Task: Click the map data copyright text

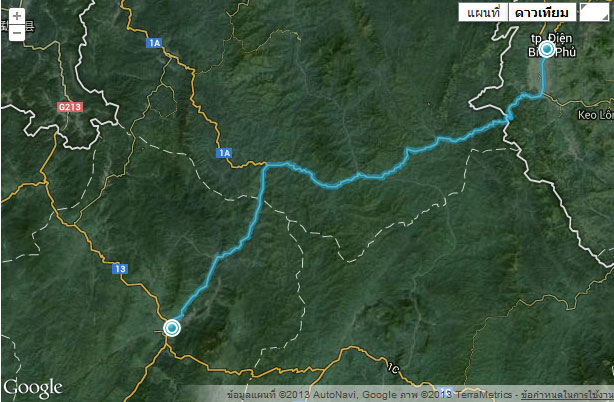Action: tap(372, 395)
